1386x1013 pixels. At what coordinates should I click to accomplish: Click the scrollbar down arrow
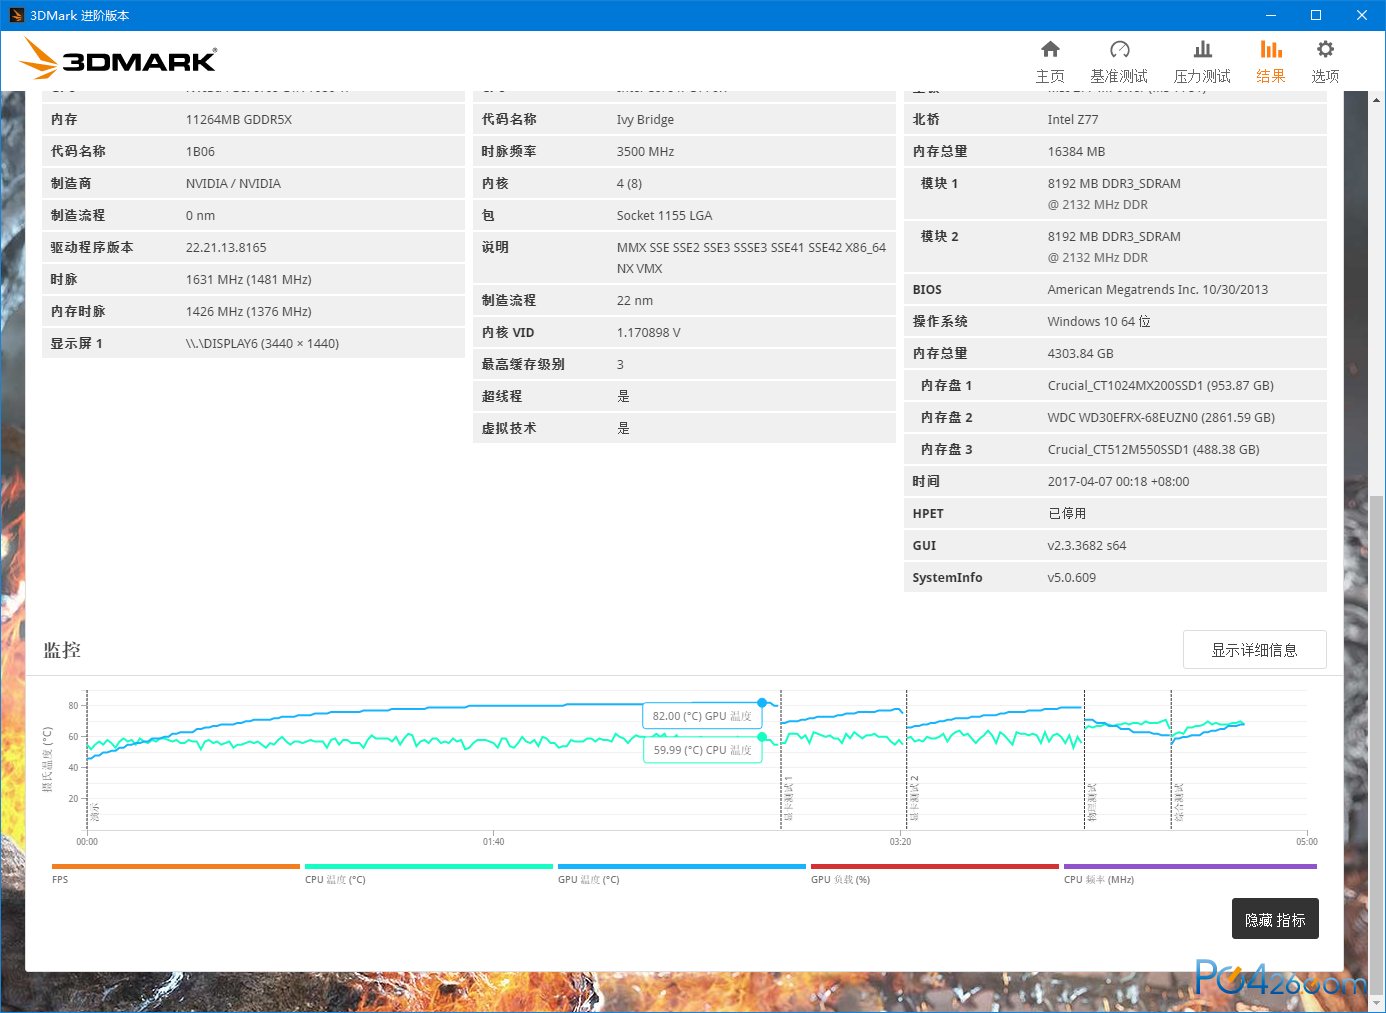click(1377, 1002)
